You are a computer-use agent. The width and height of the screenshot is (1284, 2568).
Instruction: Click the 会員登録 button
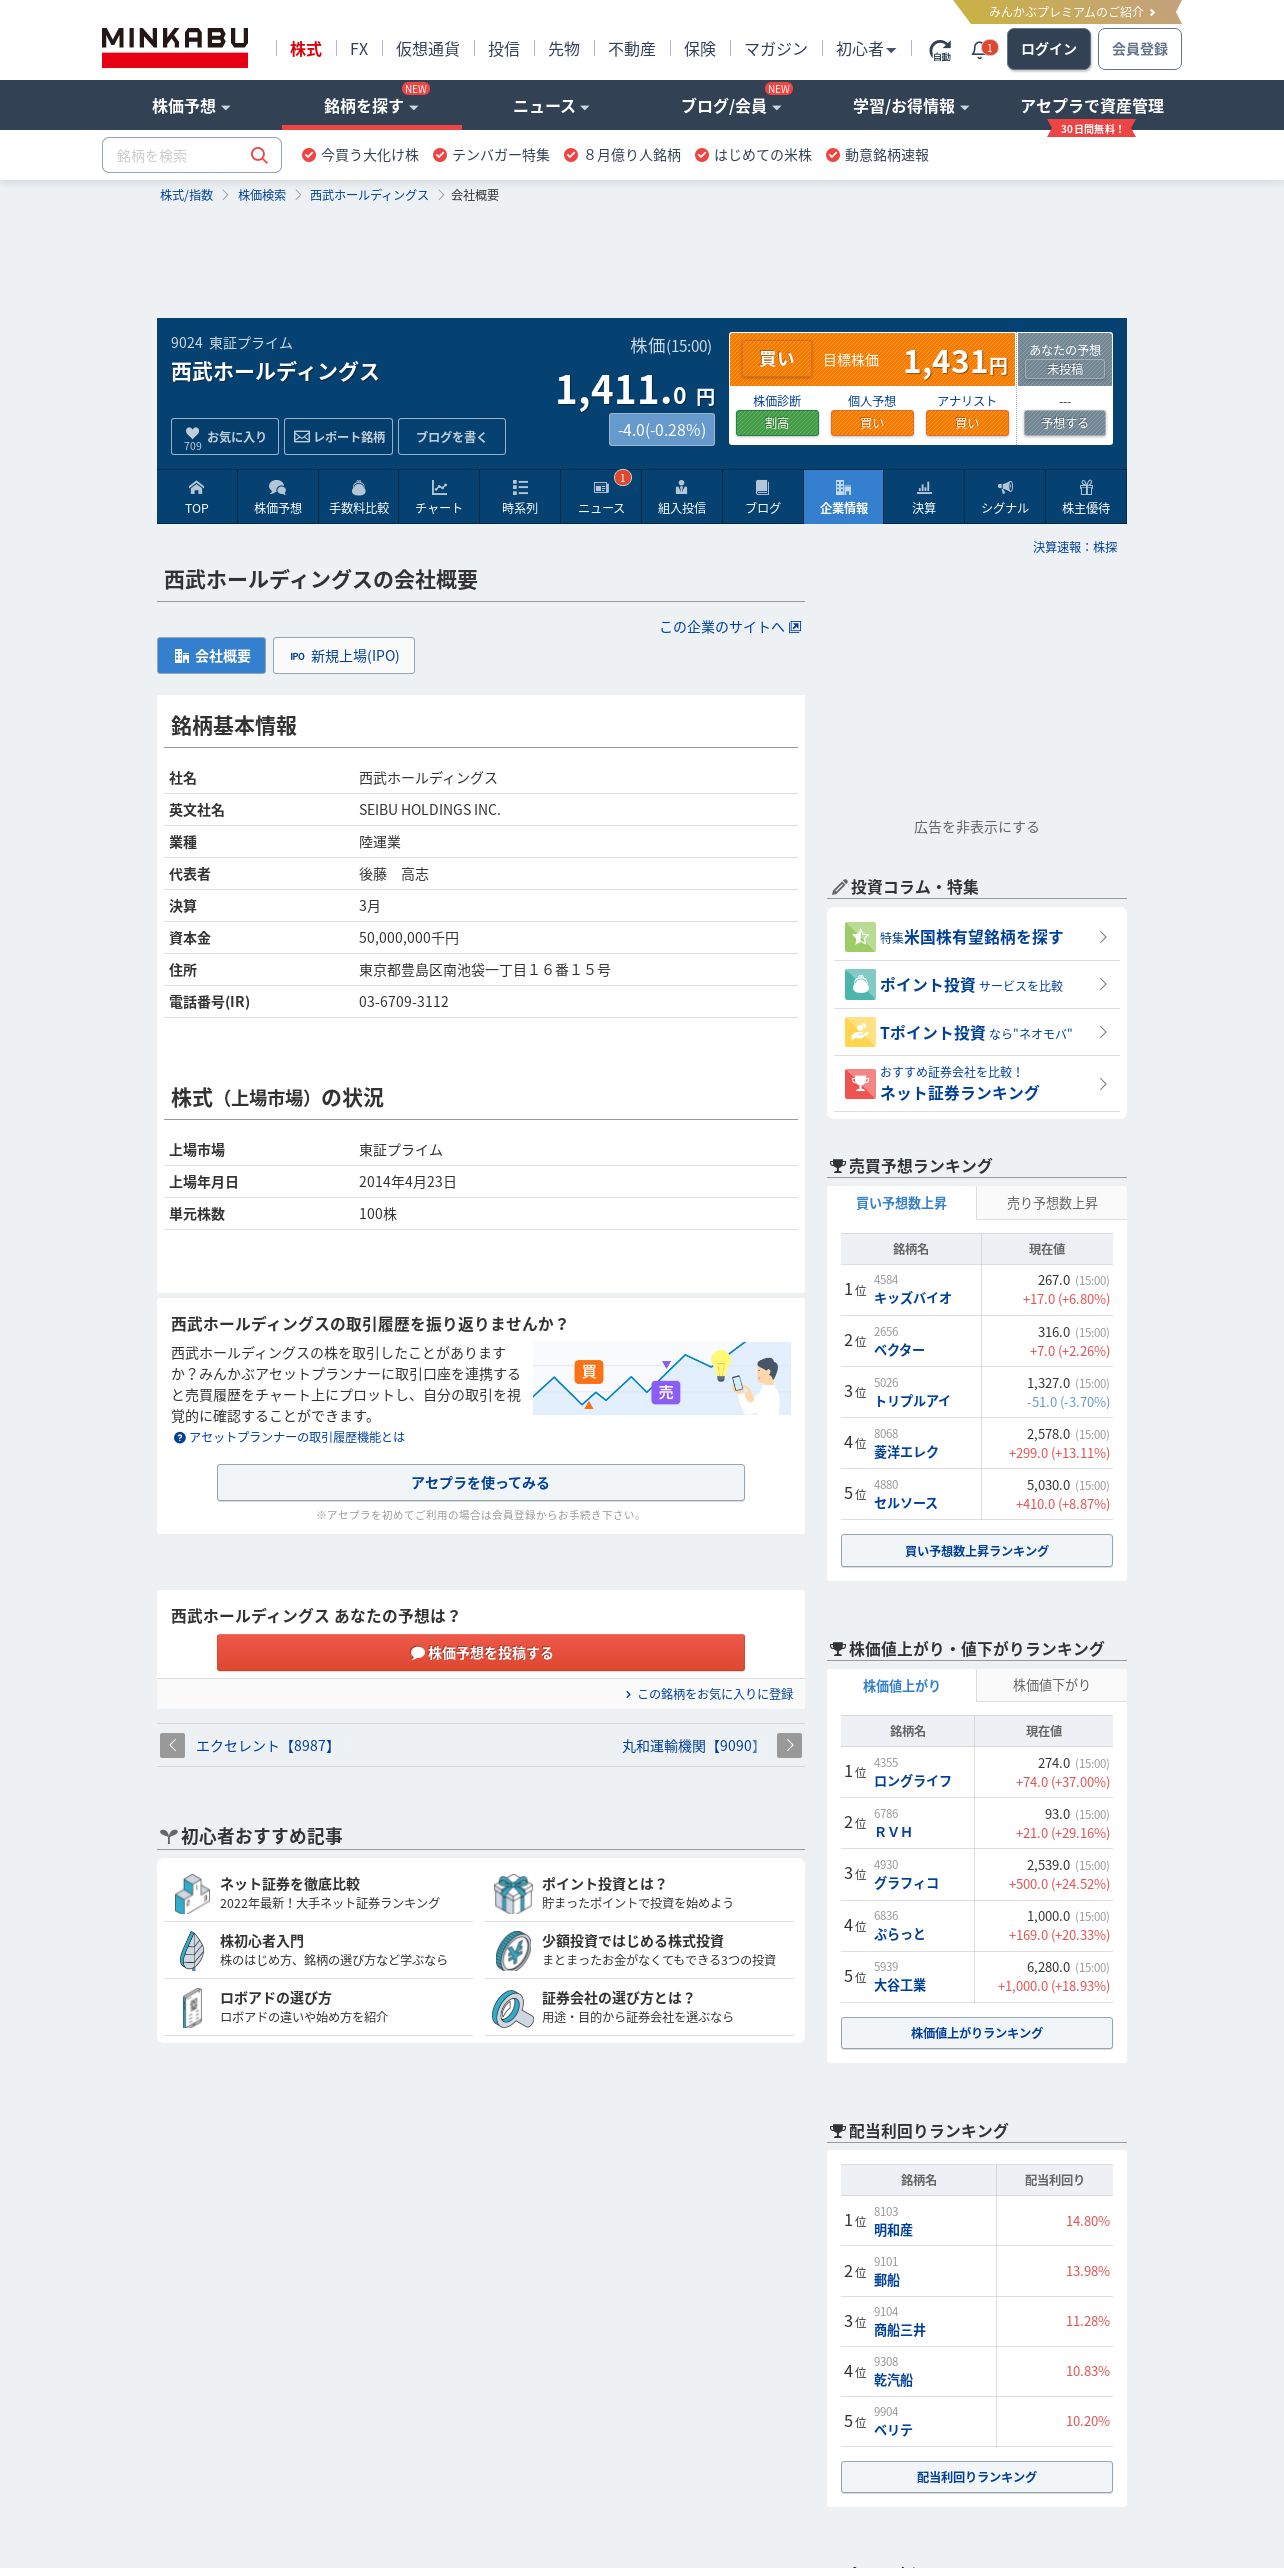tap(1140, 49)
